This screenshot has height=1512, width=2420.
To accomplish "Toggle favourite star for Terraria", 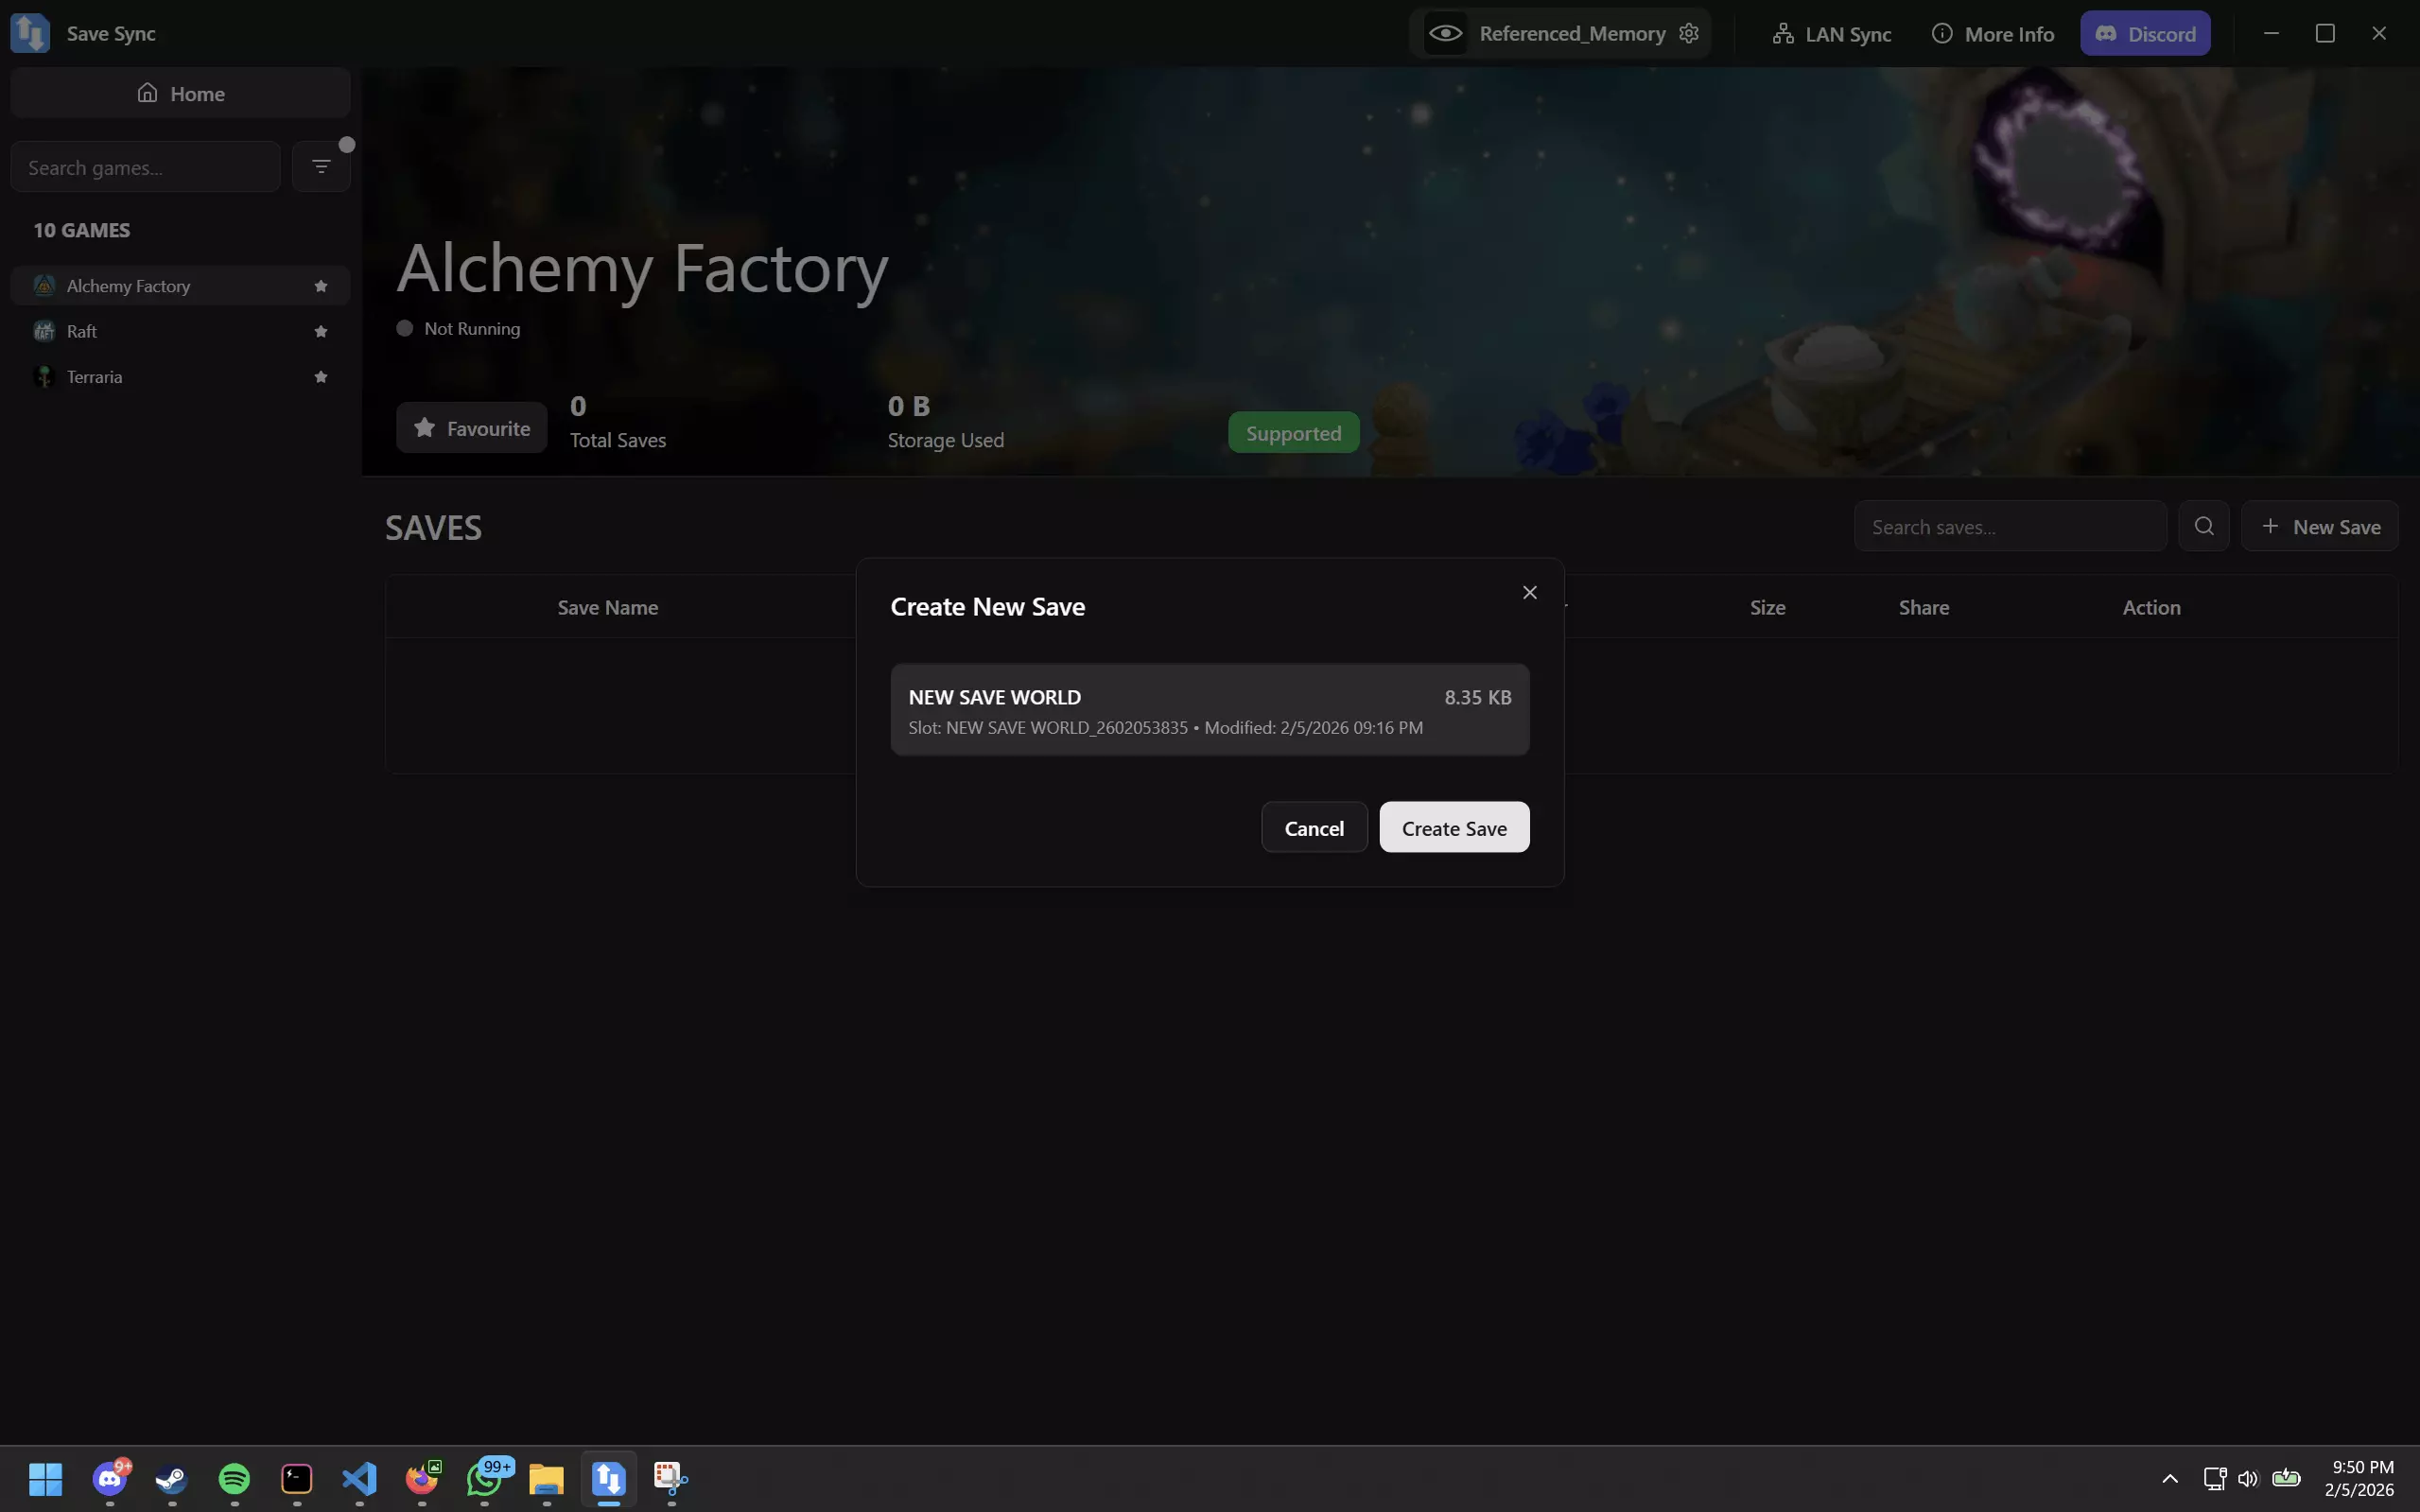I will 321,377.
